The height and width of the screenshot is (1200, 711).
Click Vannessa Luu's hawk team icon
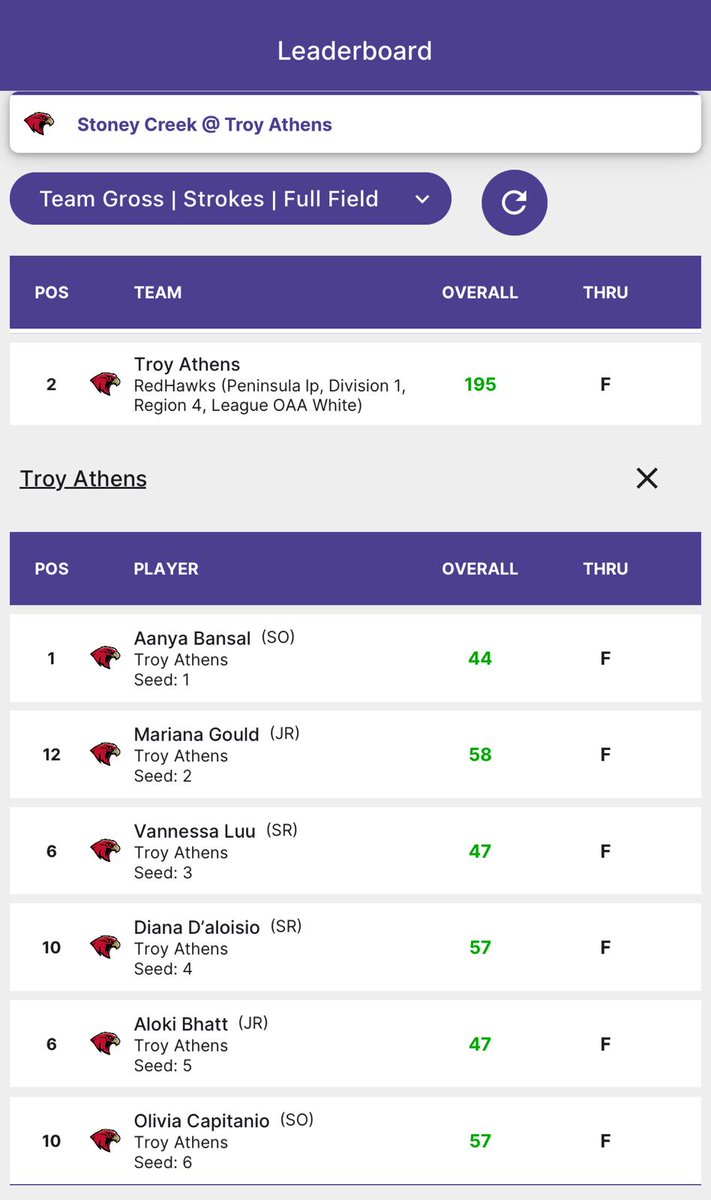click(x=105, y=851)
